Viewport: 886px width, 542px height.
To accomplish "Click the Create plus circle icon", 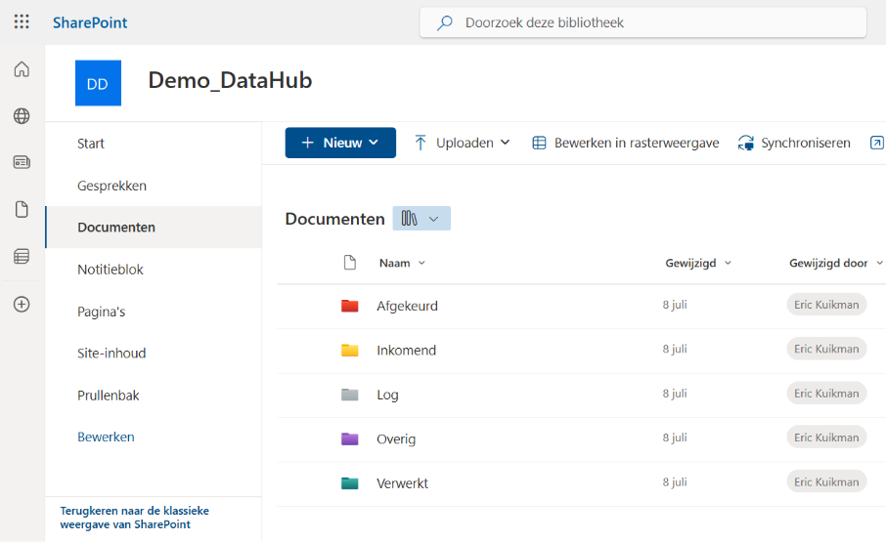I will 21,304.
